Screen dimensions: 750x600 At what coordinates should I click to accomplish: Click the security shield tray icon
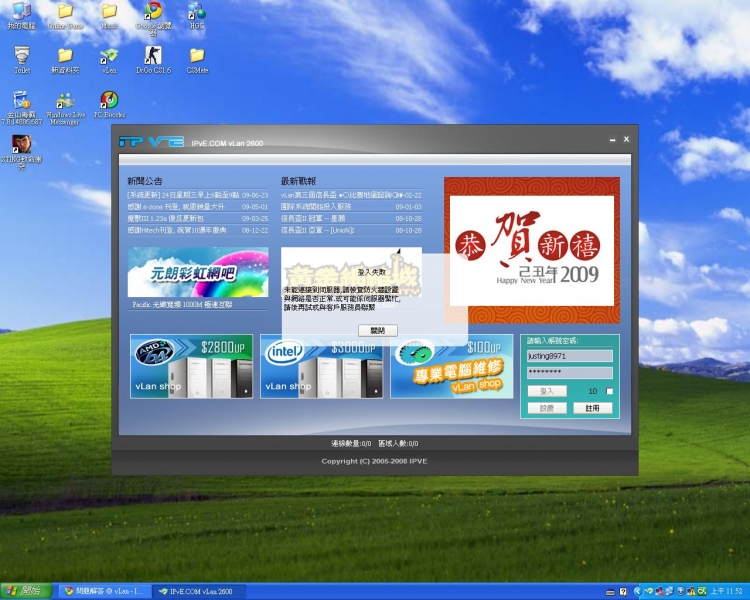click(681, 591)
